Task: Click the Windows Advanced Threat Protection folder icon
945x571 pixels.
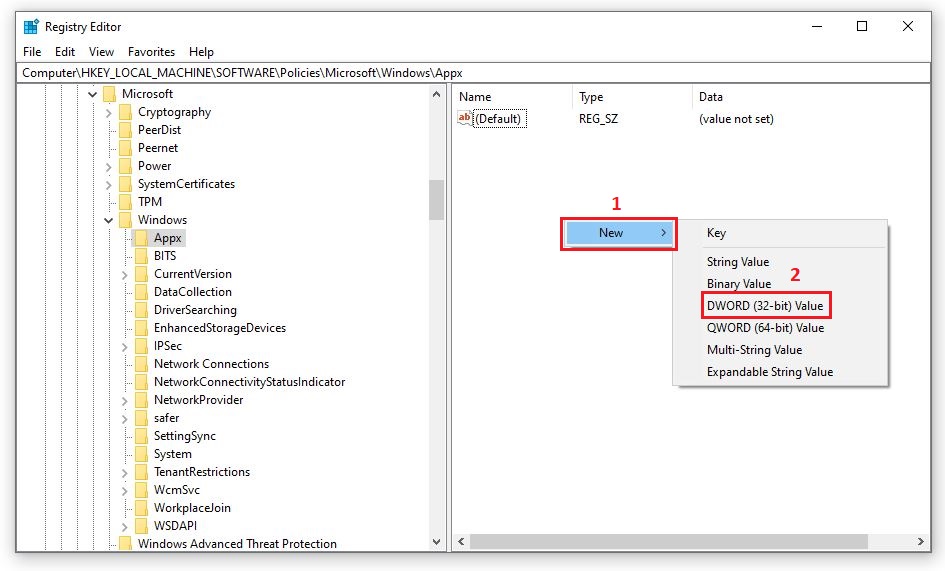Action: click(x=125, y=544)
